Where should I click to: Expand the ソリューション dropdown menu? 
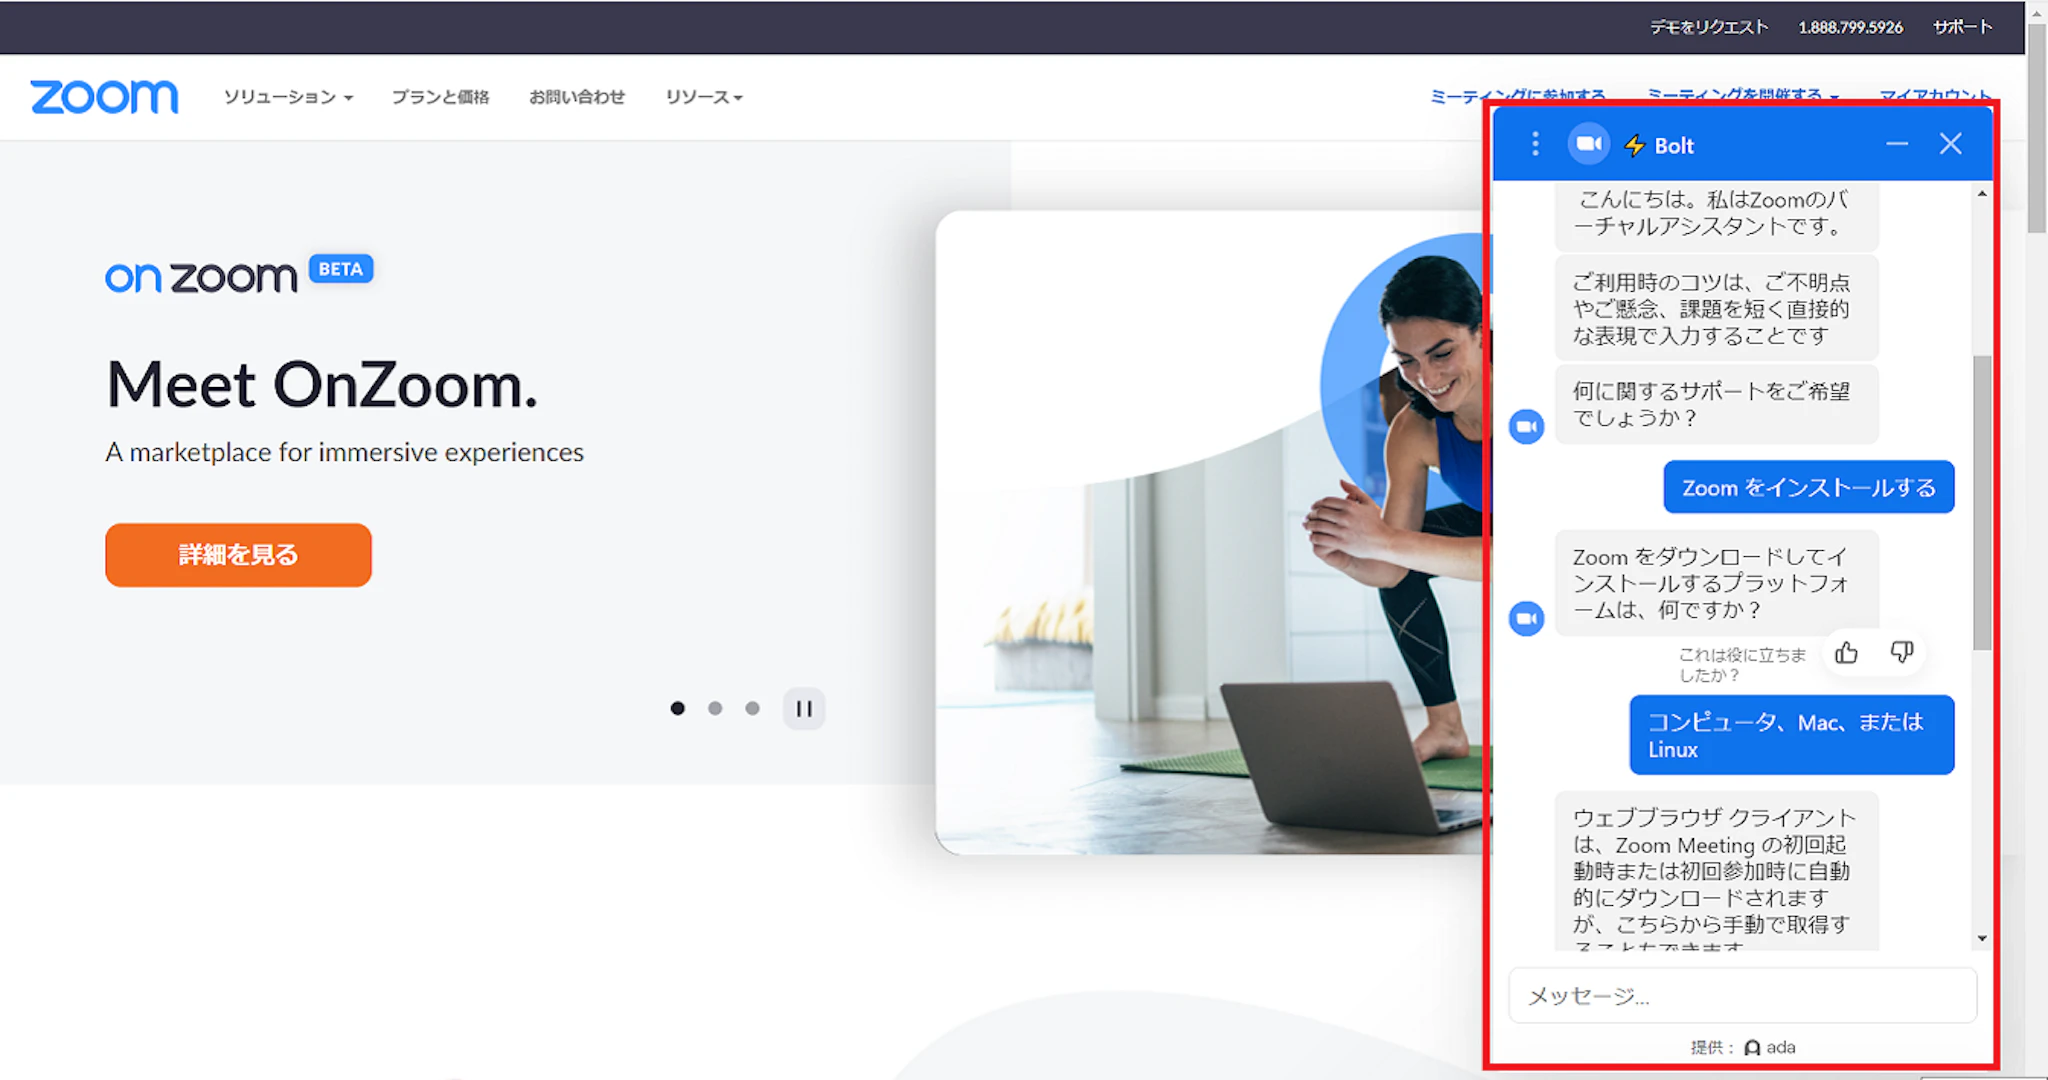click(x=288, y=97)
